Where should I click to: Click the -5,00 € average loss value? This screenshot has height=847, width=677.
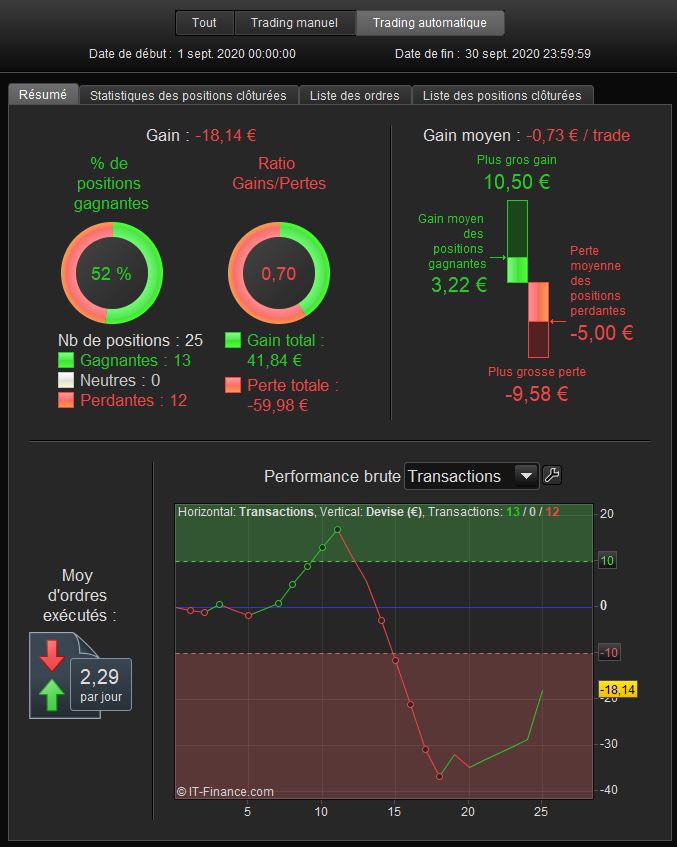coord(601,333)
